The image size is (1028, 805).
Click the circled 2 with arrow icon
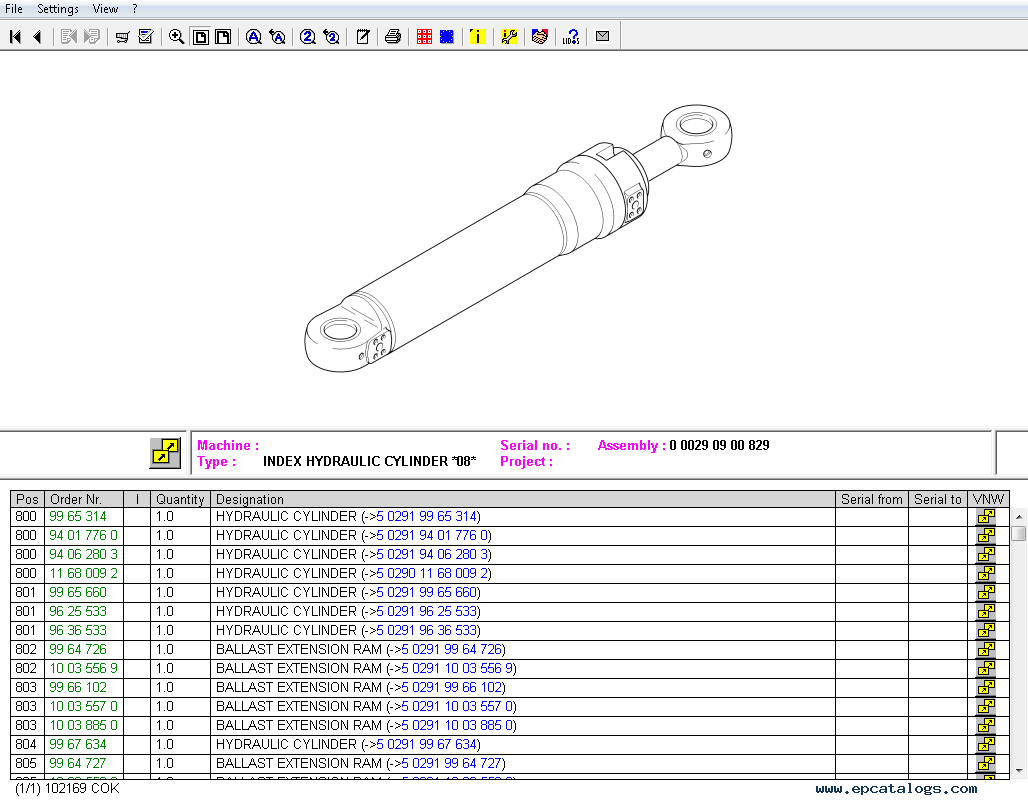[331, 37]
